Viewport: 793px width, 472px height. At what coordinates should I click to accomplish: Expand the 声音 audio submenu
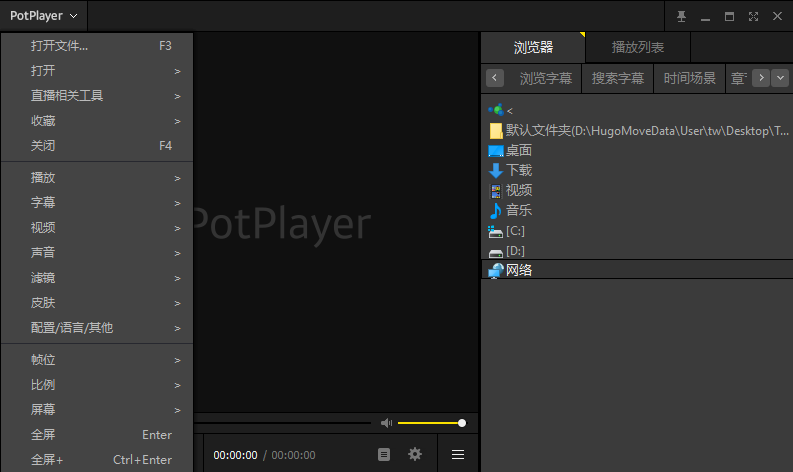tap(97, 252)
